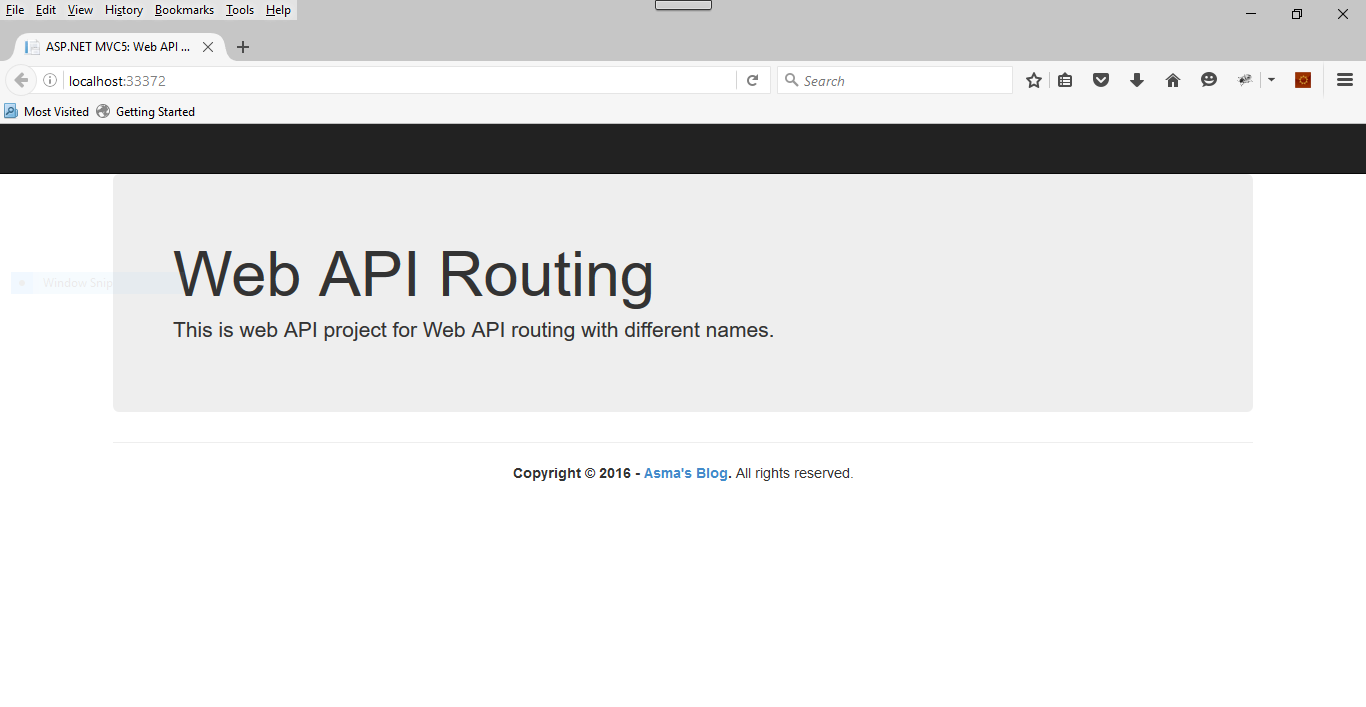Navigate to the Firefox home page
The width and height of the screenshot is (1366, 707).
click(x=1172, y=80)
